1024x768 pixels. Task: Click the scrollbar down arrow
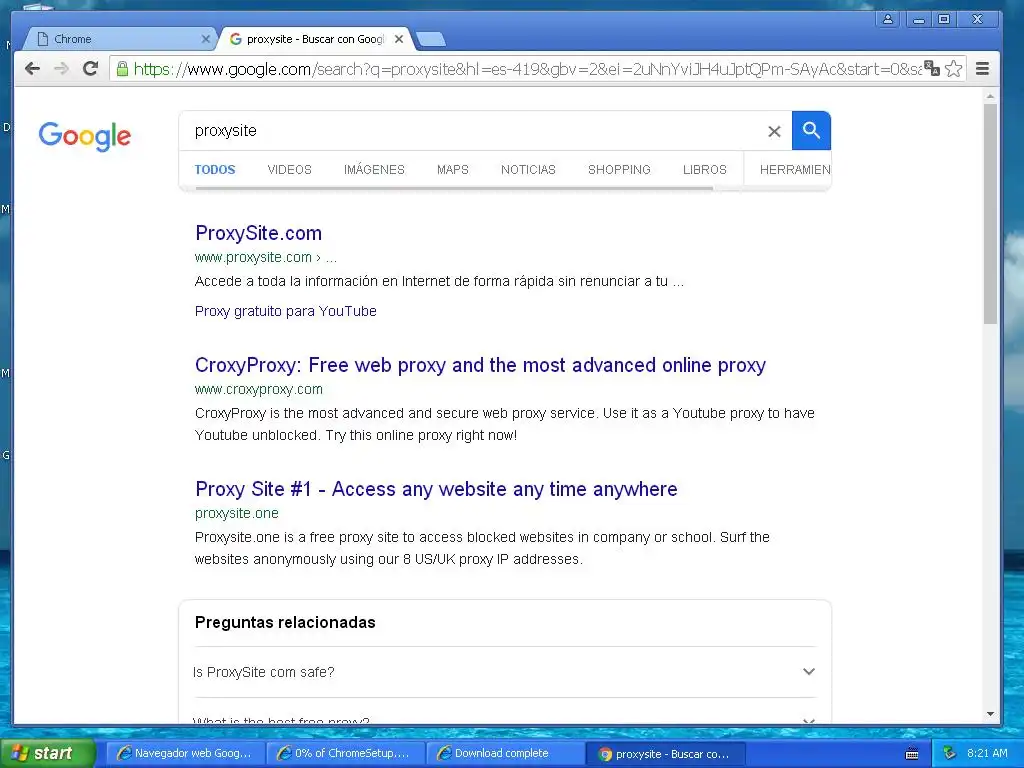coord(990,714)
